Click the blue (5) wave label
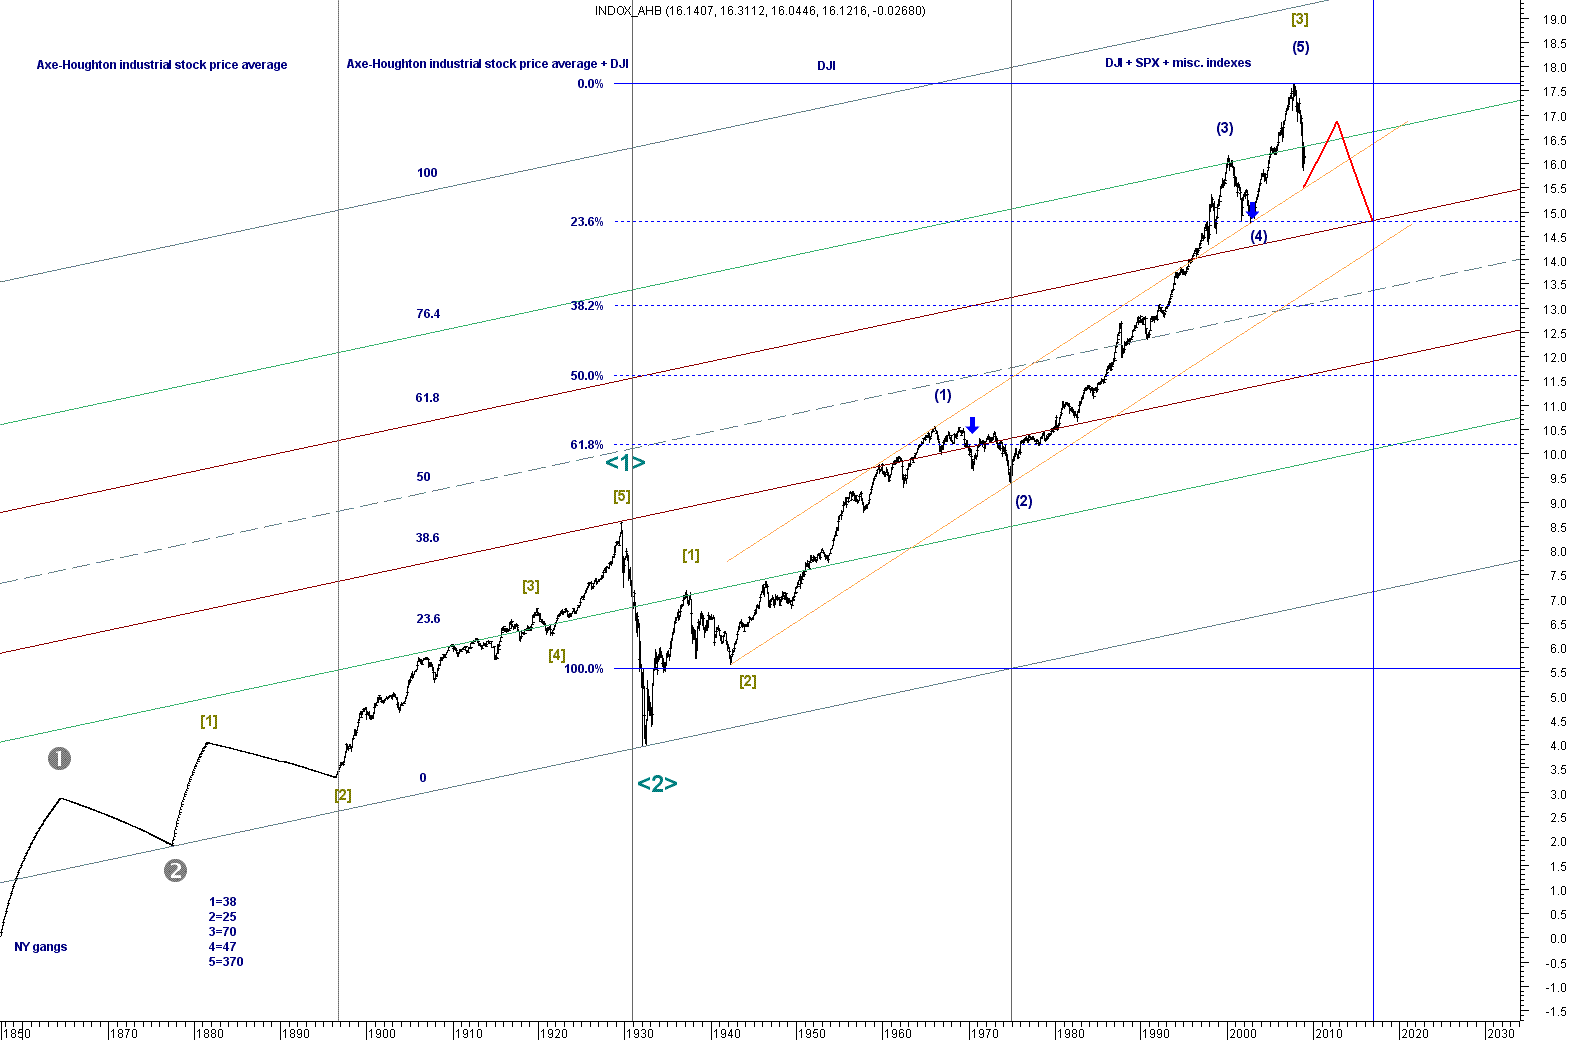 tap(1300, 47)
